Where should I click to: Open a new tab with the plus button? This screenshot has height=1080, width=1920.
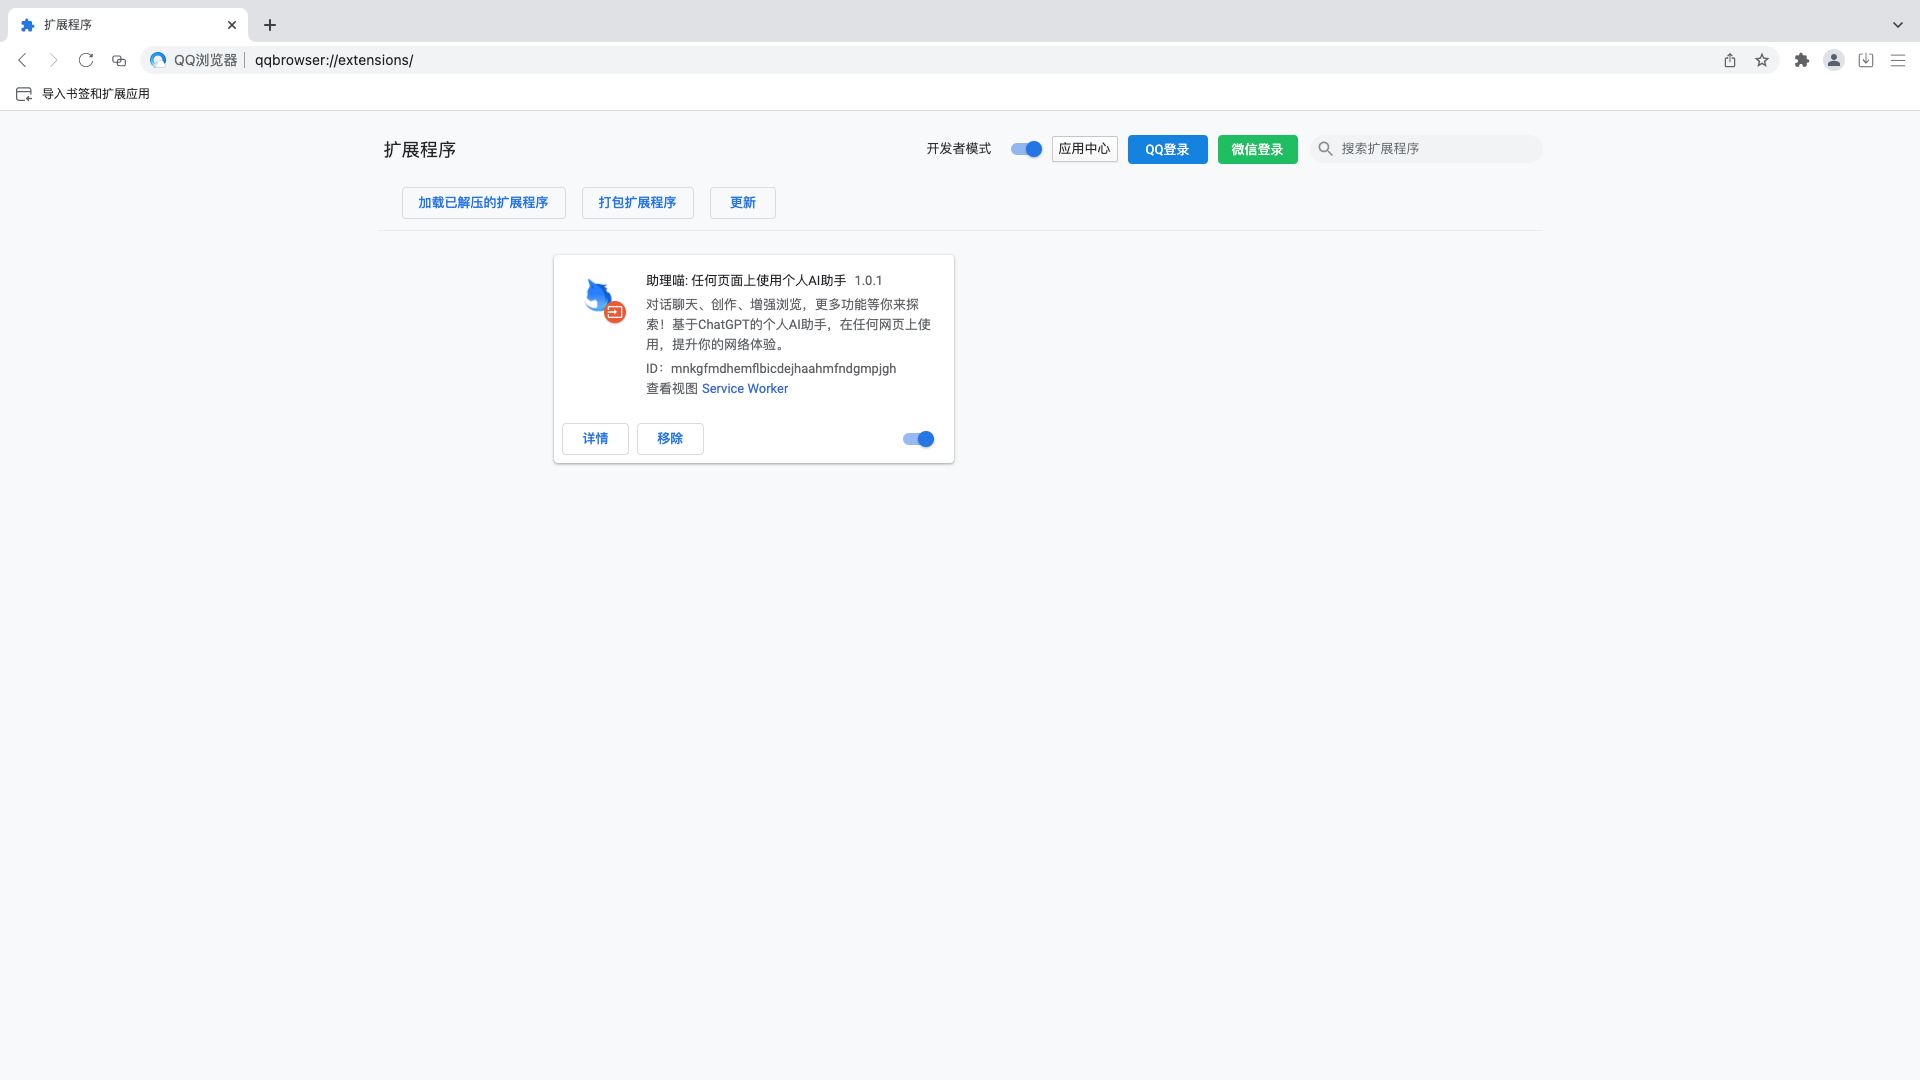[x=270, y=25]
